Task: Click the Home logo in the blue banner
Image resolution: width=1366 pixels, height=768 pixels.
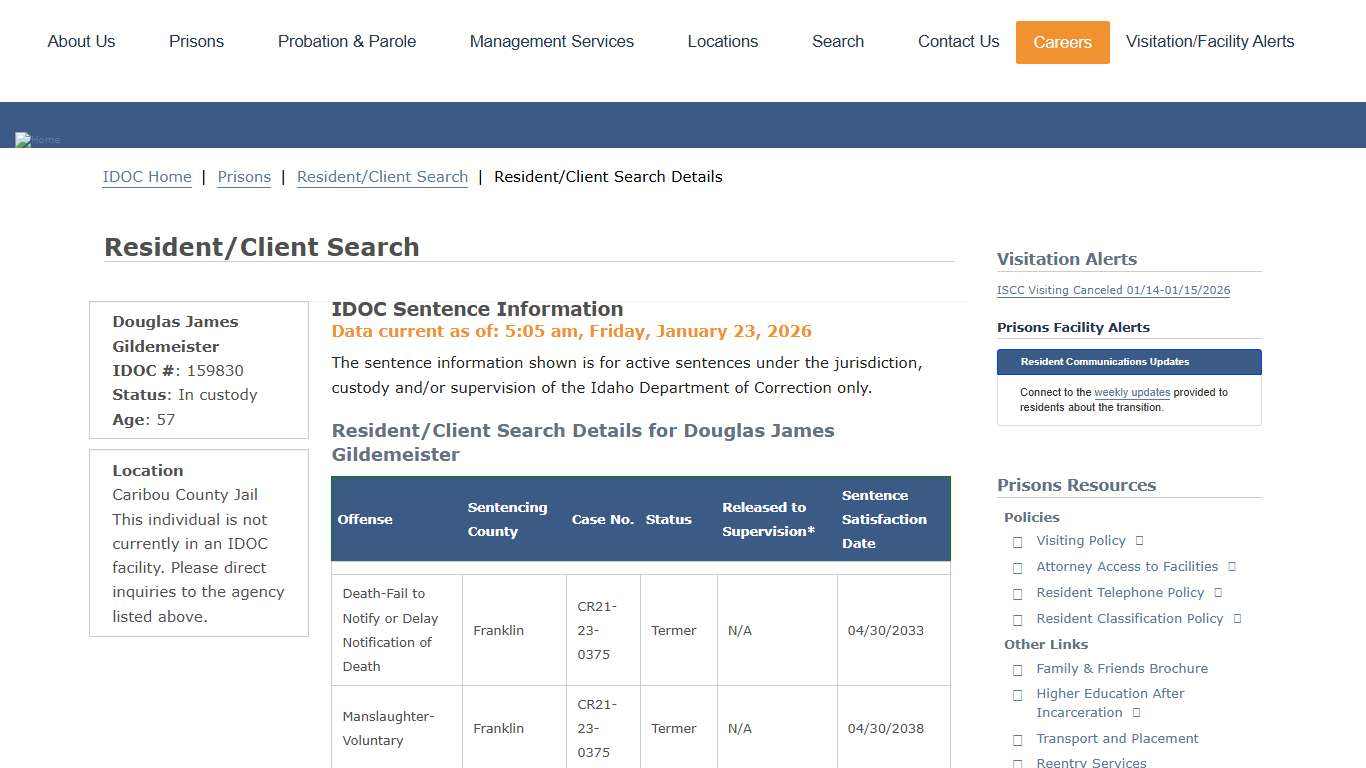Action: [x=37, y=139]
